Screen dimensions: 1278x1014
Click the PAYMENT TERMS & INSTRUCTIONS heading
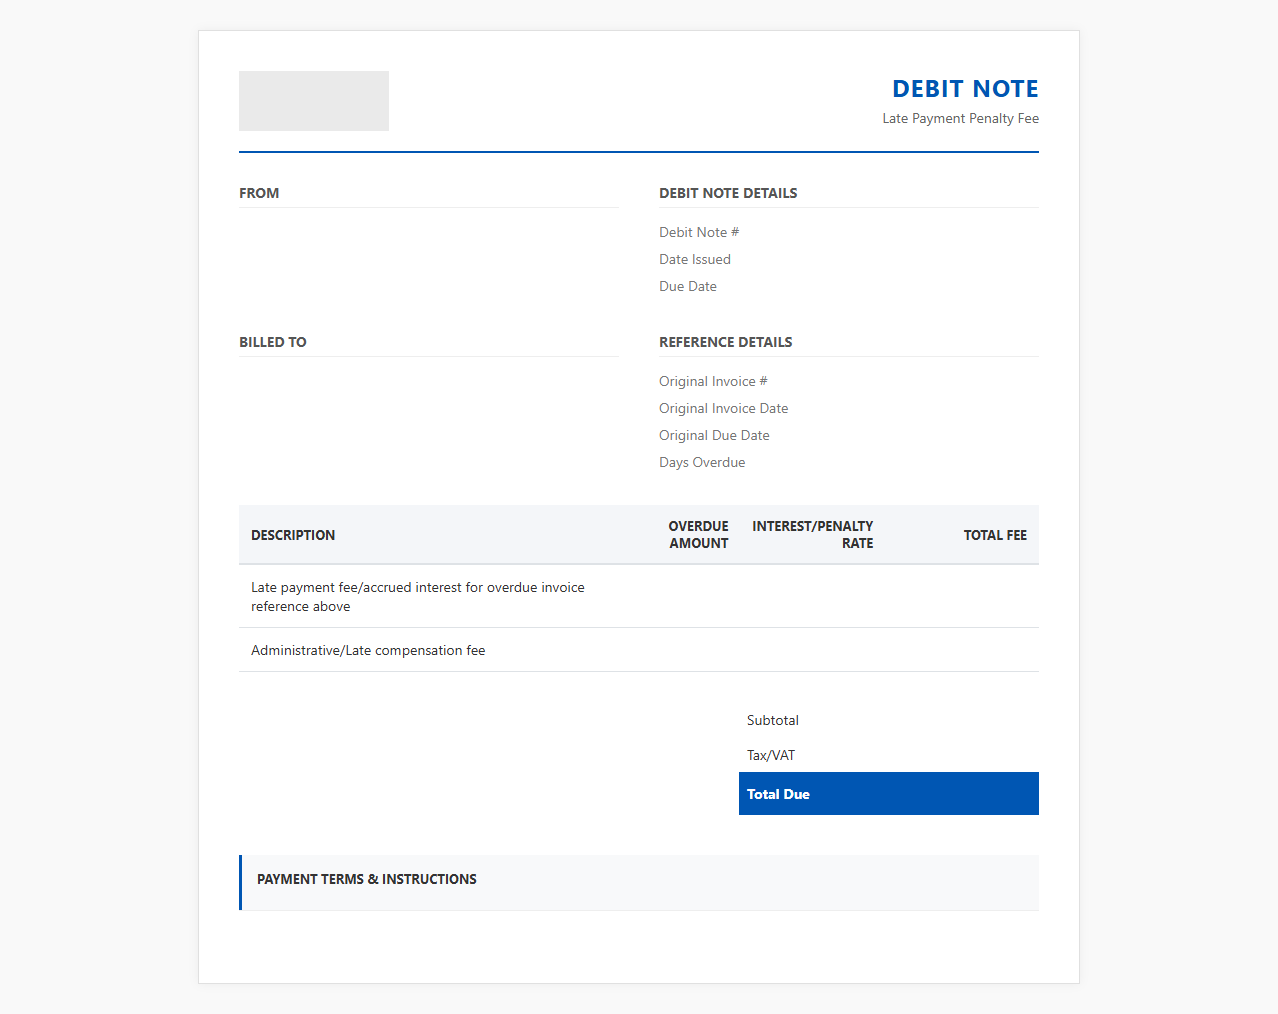pos(367,879)
